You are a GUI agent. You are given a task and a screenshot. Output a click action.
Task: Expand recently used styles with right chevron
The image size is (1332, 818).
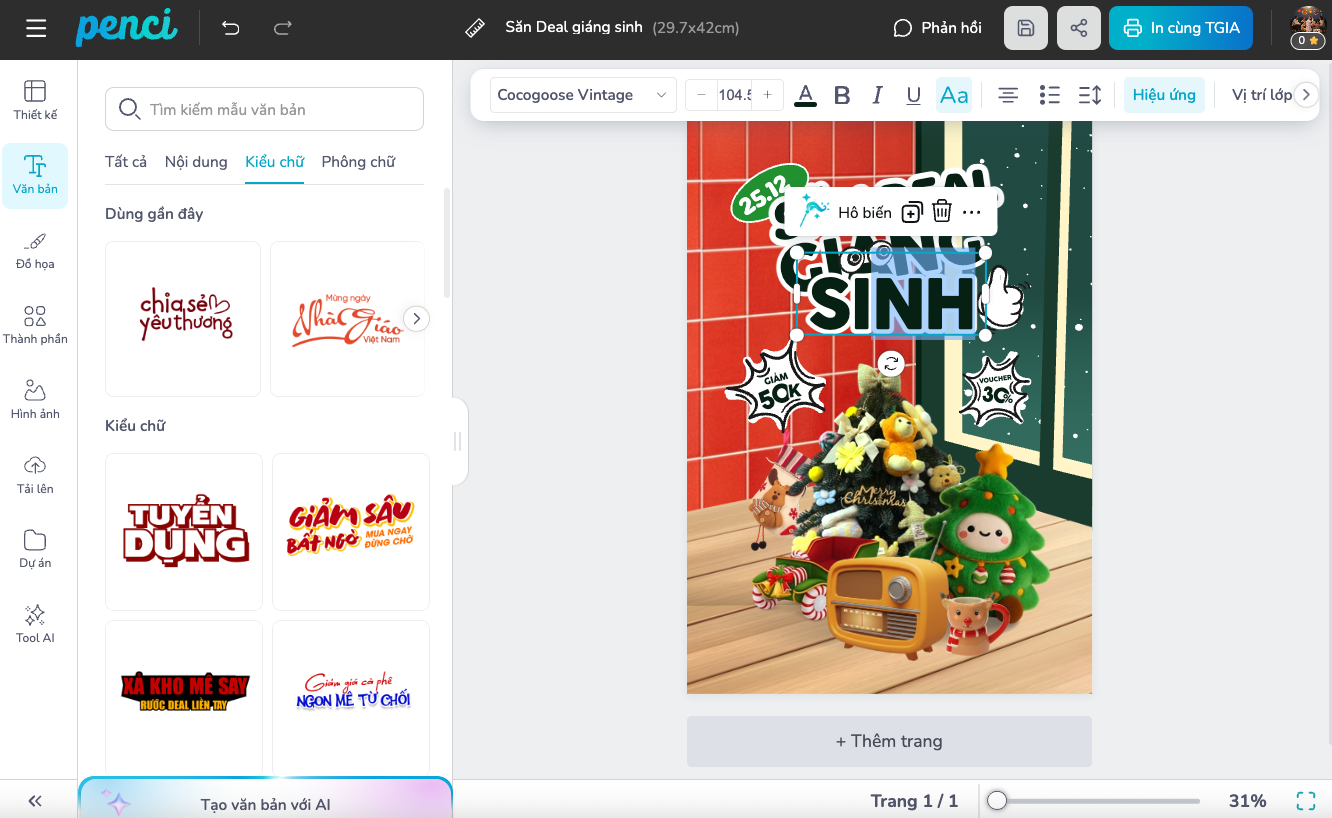(x=416, y=319)
